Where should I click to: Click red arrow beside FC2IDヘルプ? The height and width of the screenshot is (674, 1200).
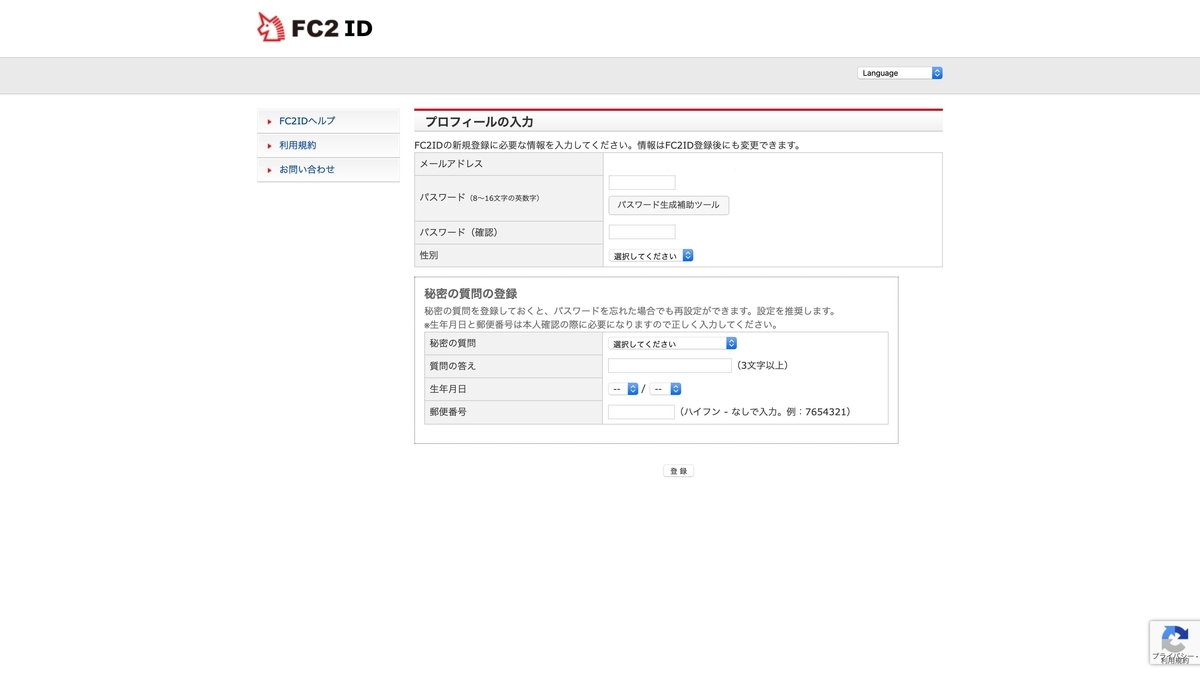269,121
